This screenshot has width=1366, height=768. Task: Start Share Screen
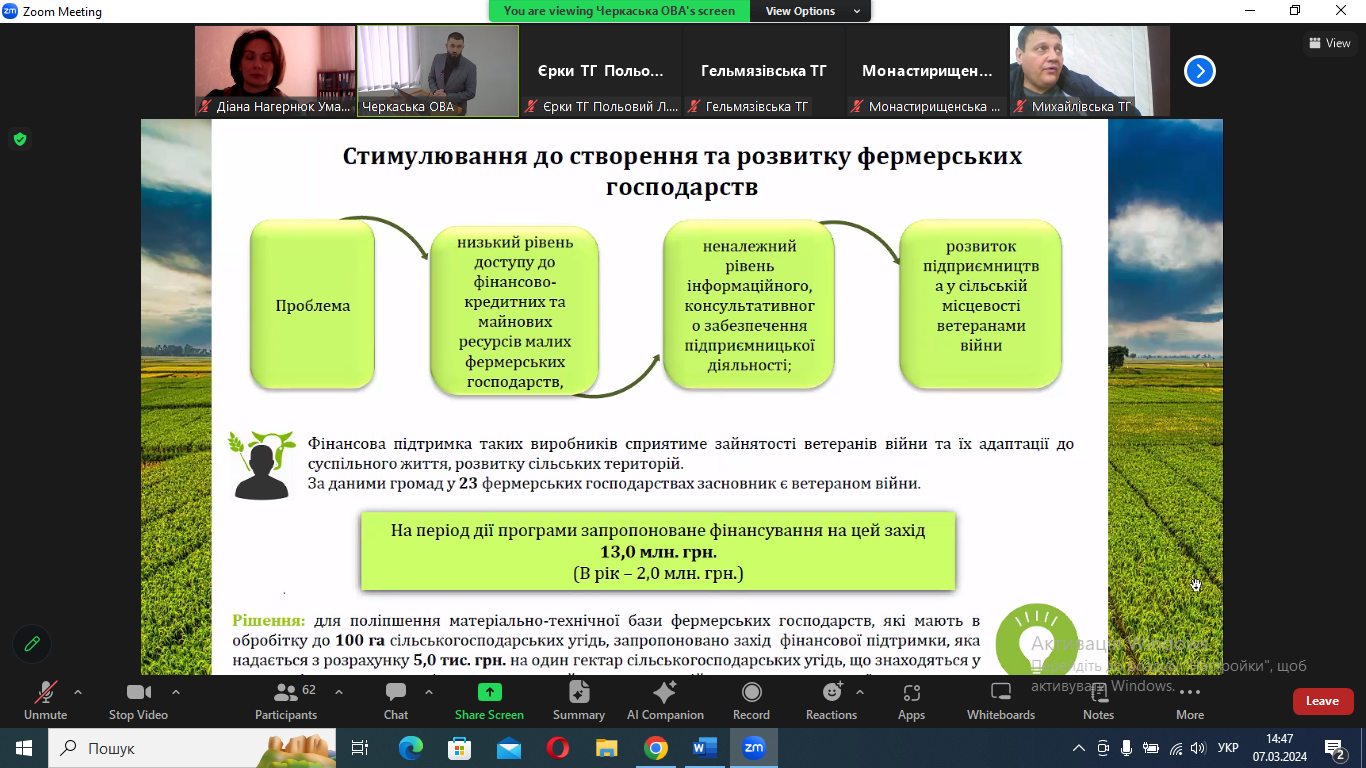tap(489, 700)
